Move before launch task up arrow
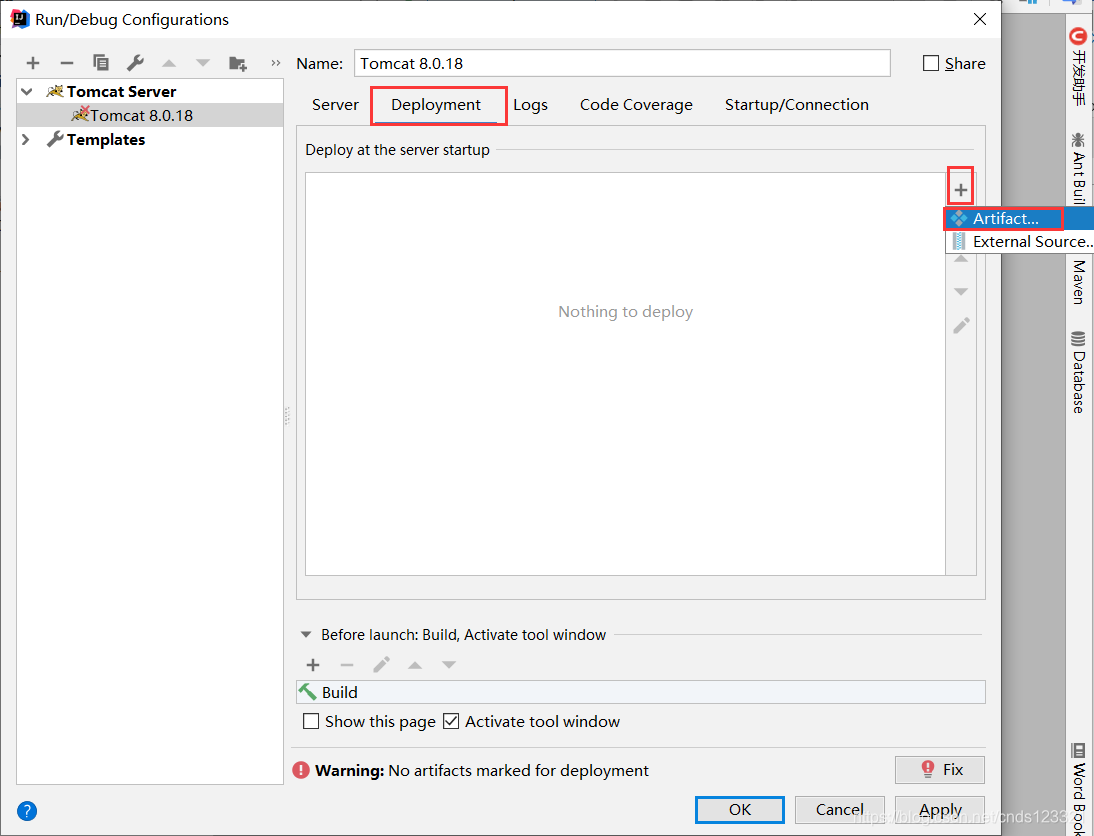The width and height of the screenshot is (1094, 836). point(415,665)
